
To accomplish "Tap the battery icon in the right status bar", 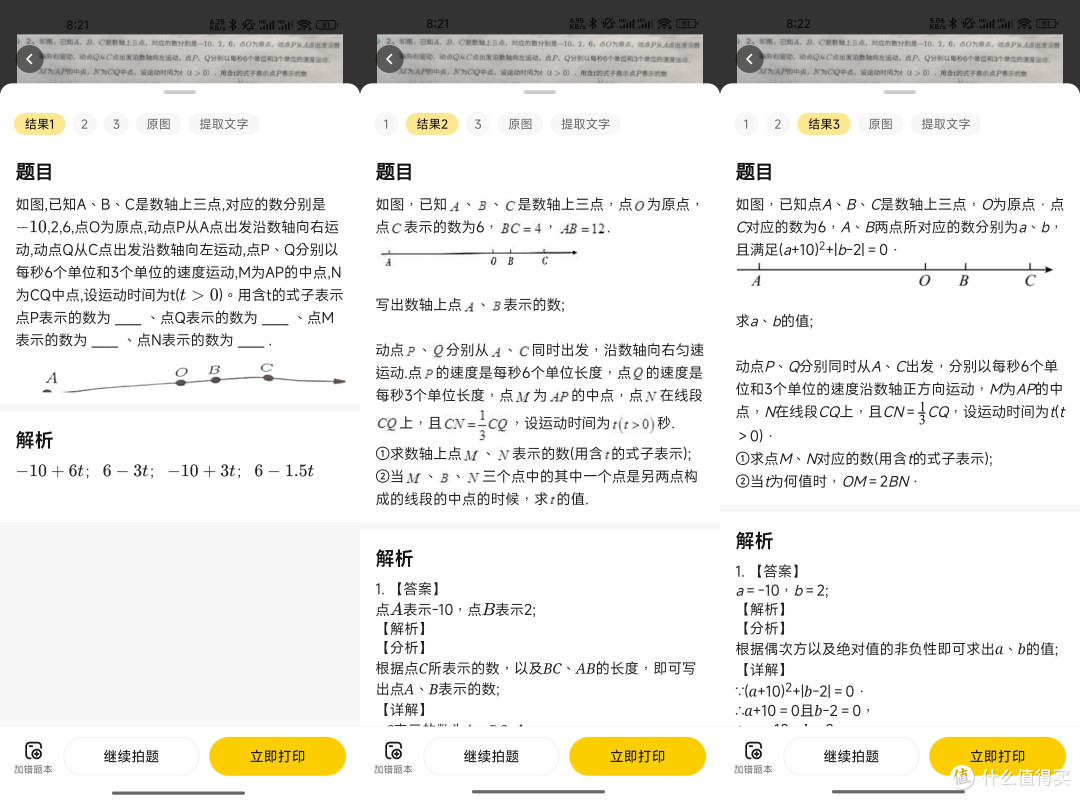I will 1047,24.
